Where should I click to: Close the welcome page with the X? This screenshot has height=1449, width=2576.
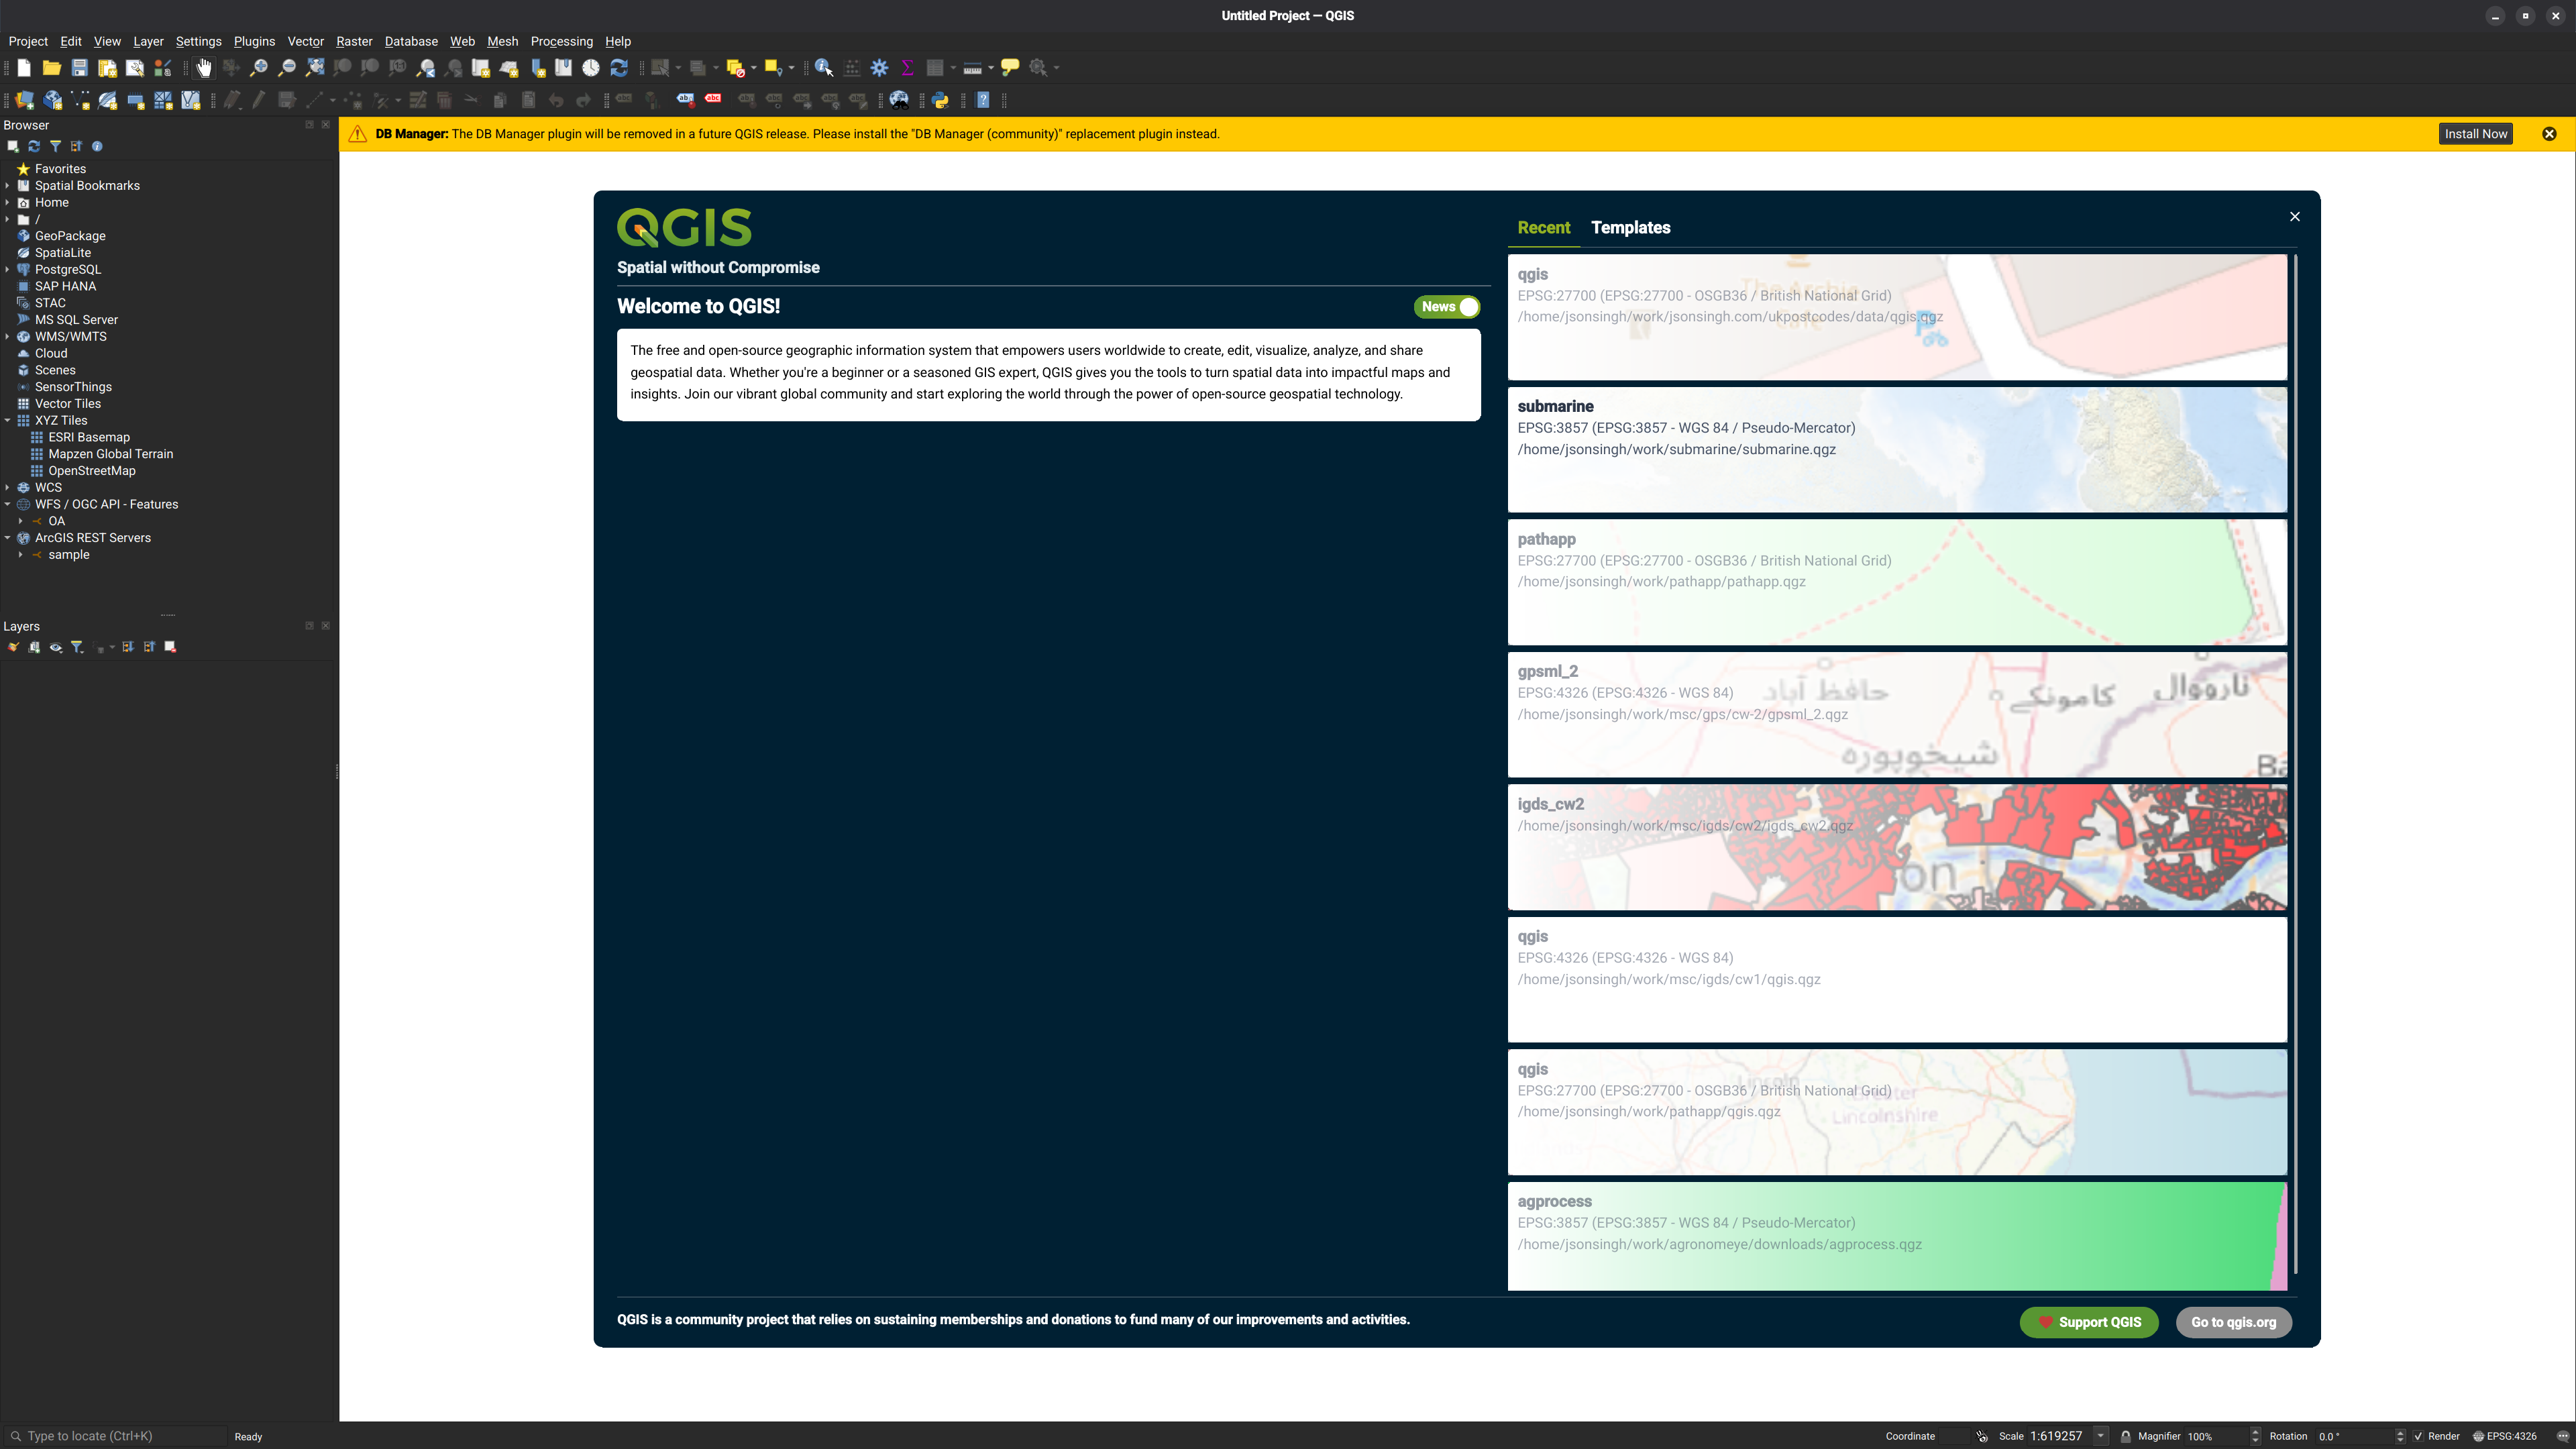[2295, 217]
